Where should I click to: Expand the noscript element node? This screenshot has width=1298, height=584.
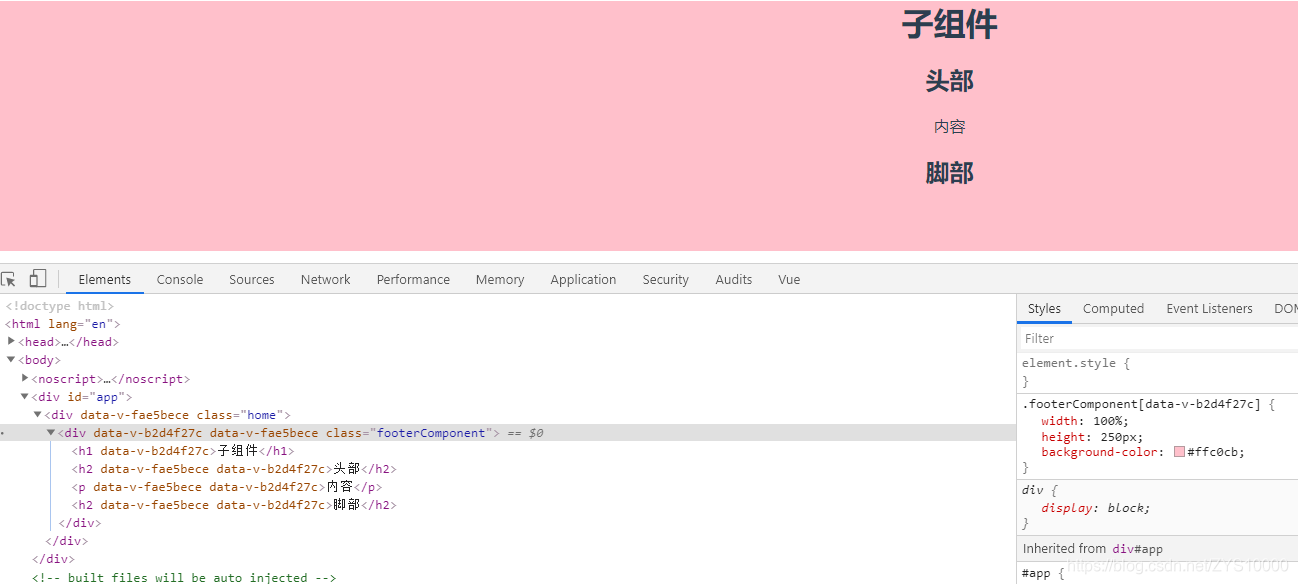pyautogui.click(x=25, y=378)
